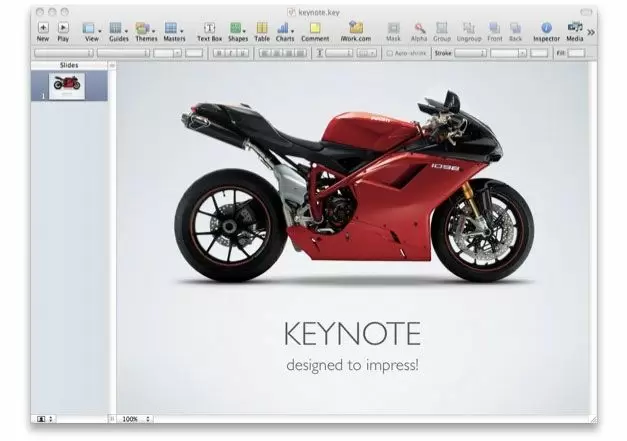
Task: Select the motorcycle slide thumbnail
Action: tap(67, 84)
